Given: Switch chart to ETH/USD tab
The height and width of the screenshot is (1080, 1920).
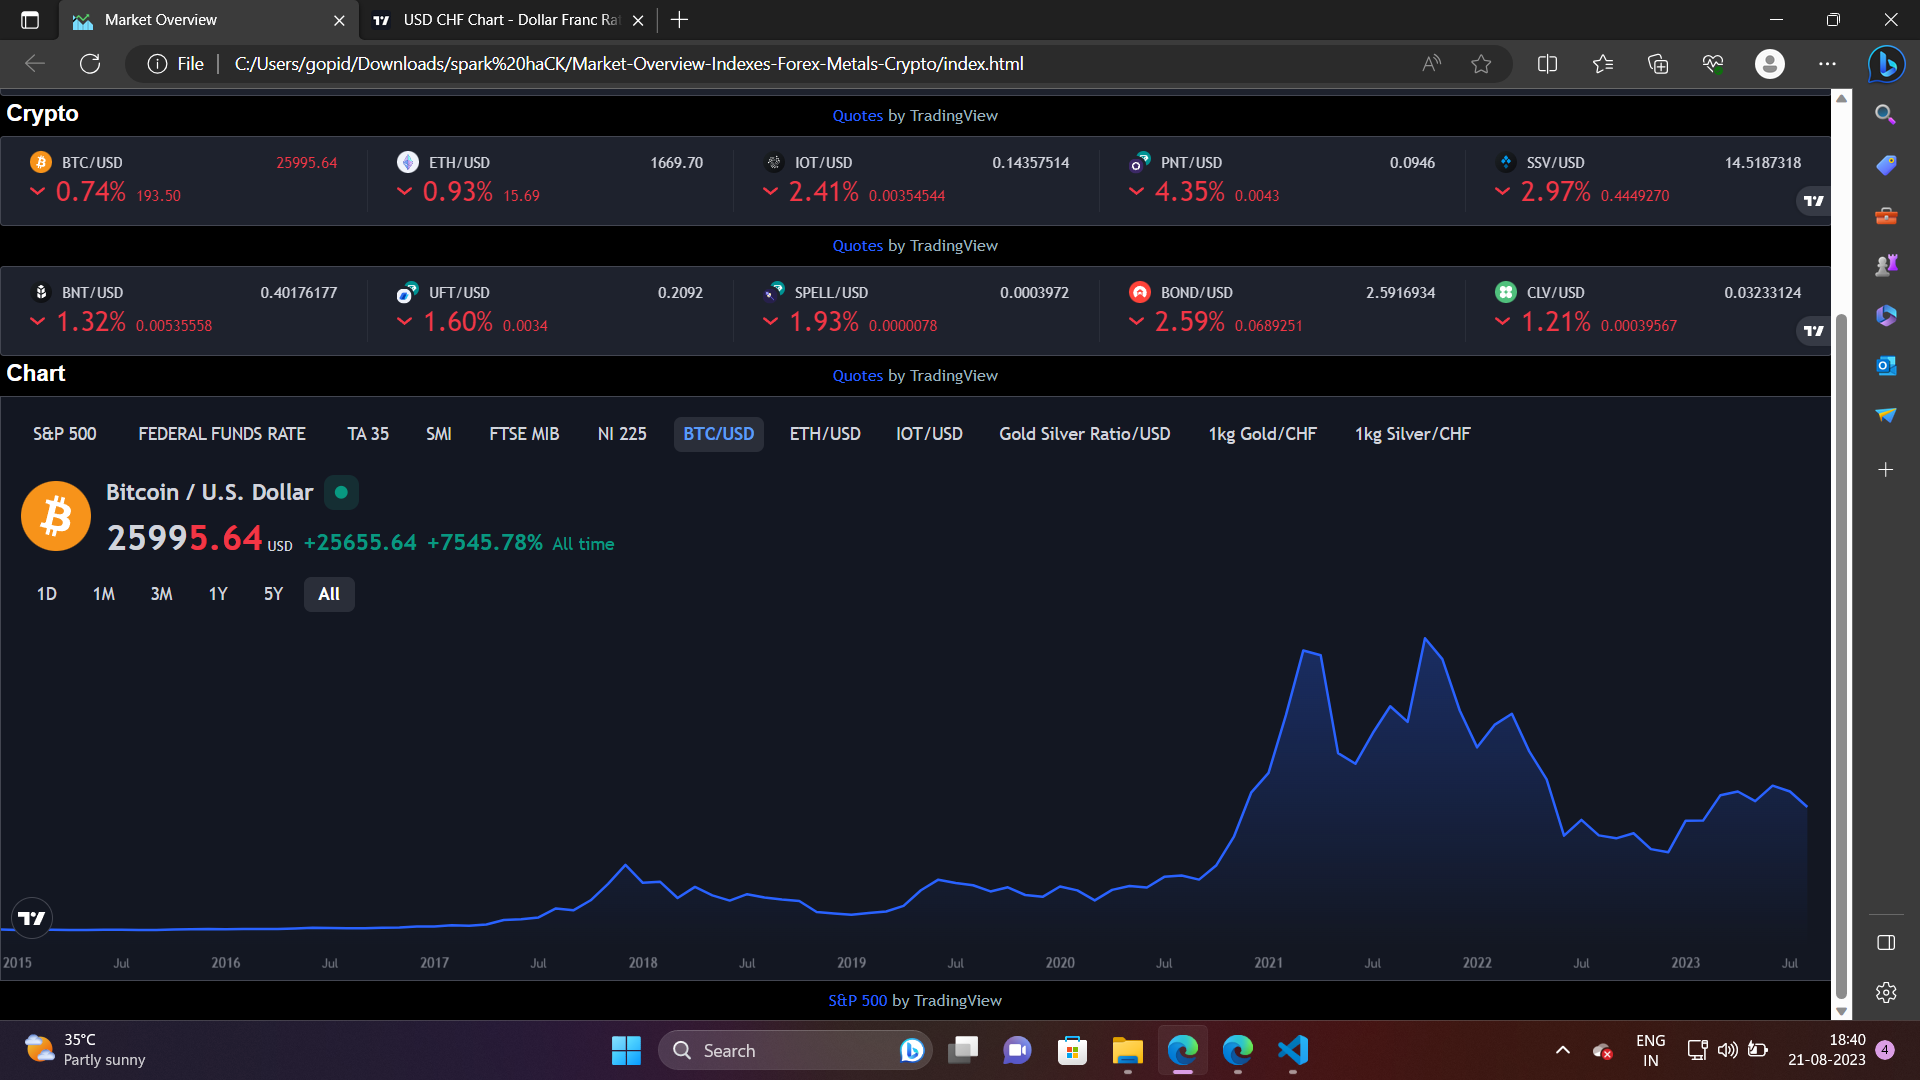Looking at the screenshot, I should [825, 434].
